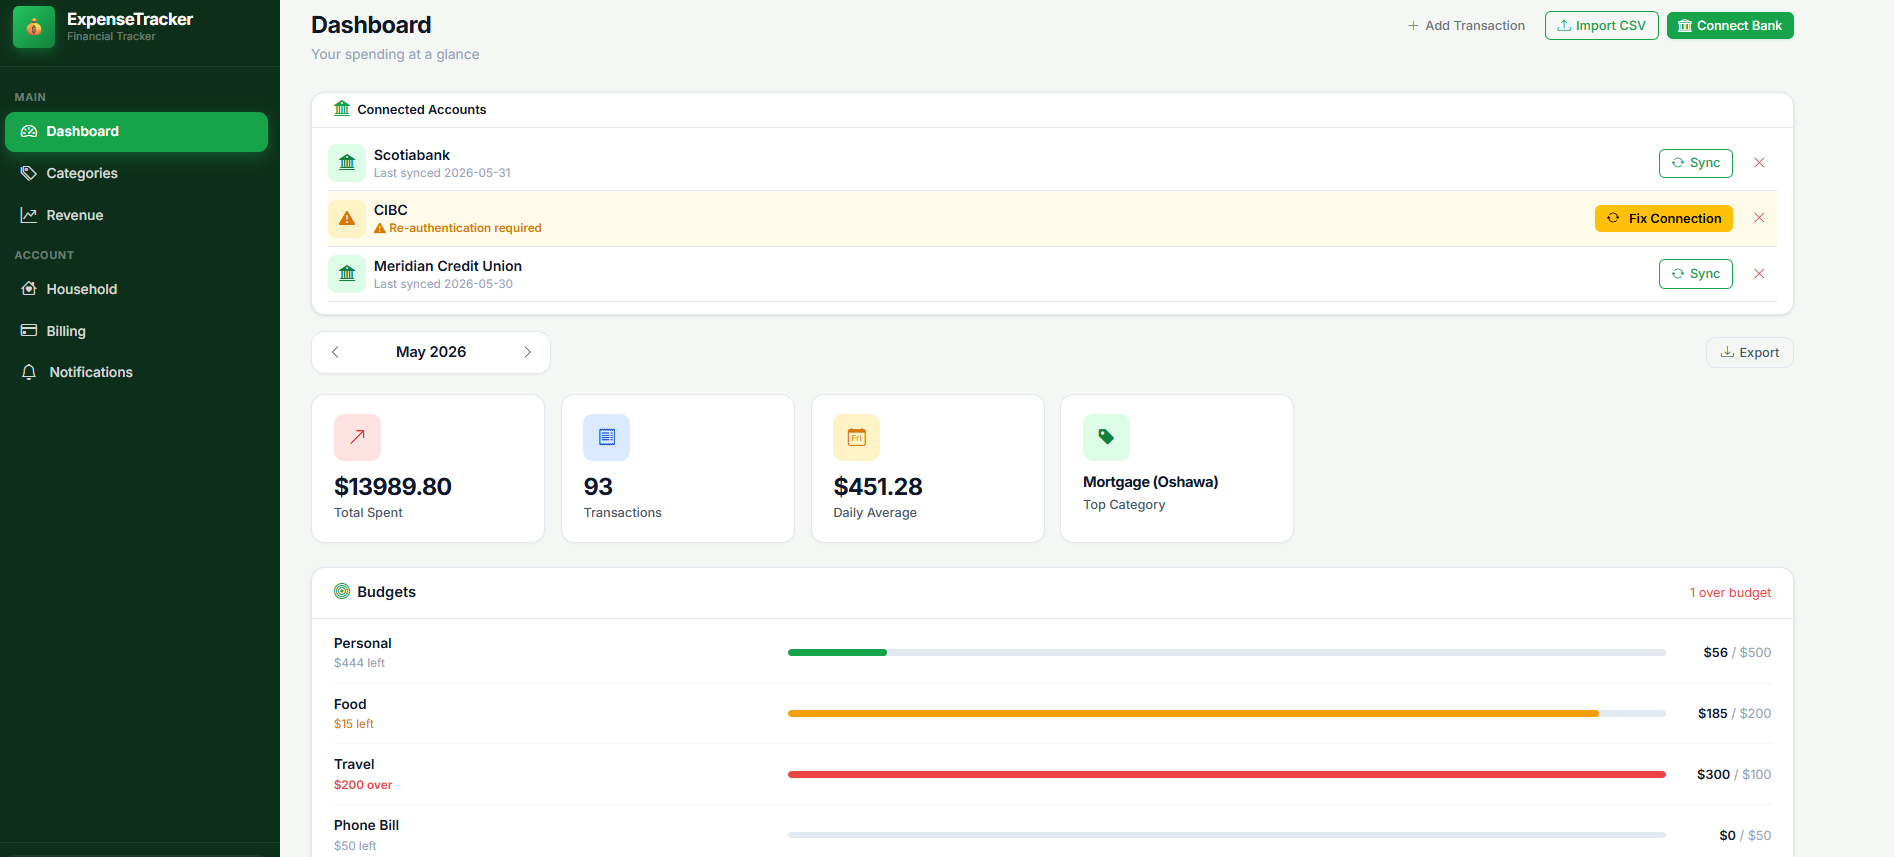Click the Phone Bill budget progress bar

click(x=1227, y=835)
